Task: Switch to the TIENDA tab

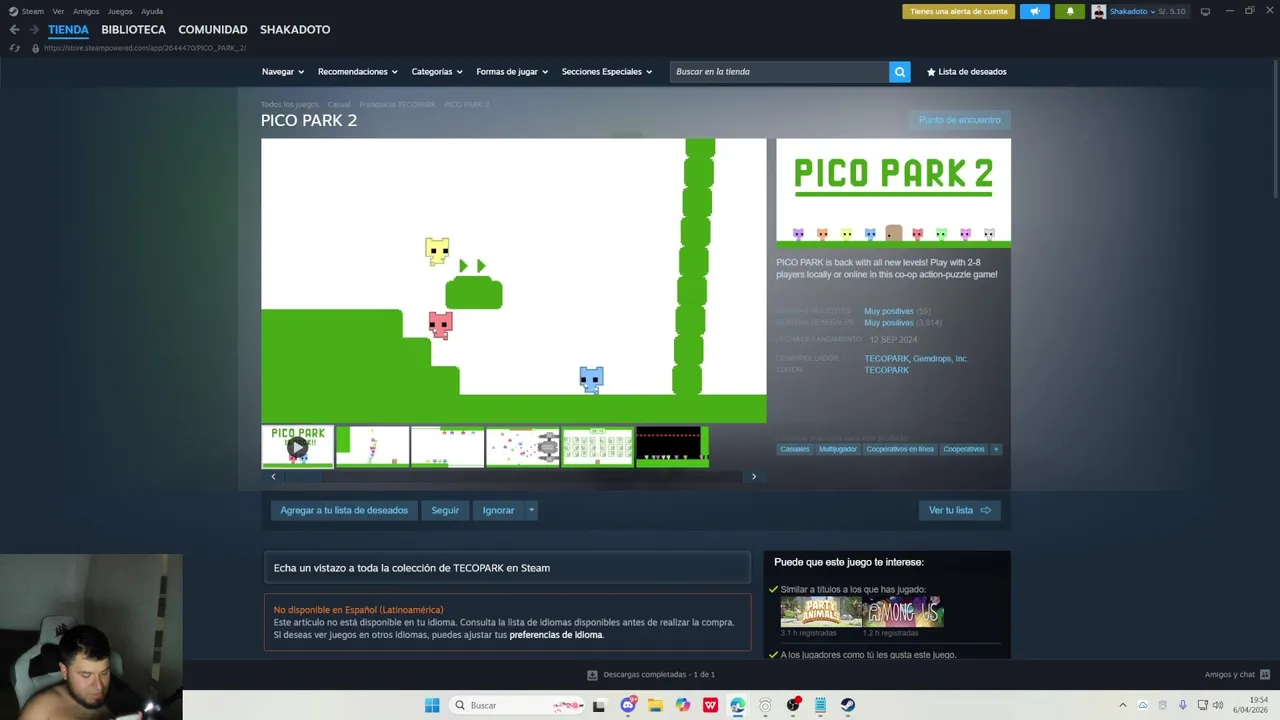Action: tap(68, 30)
